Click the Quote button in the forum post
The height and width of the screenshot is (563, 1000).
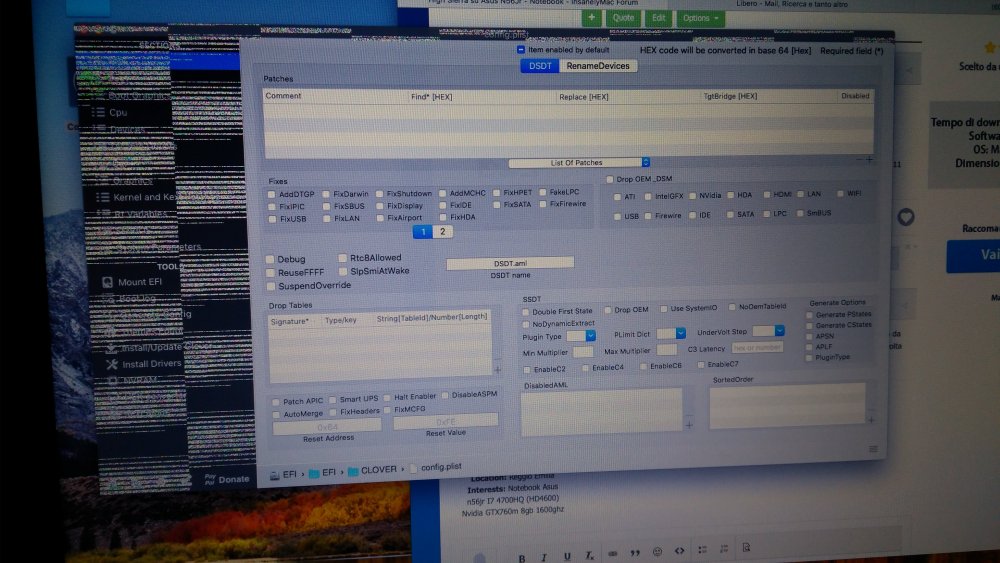[623, 18]
